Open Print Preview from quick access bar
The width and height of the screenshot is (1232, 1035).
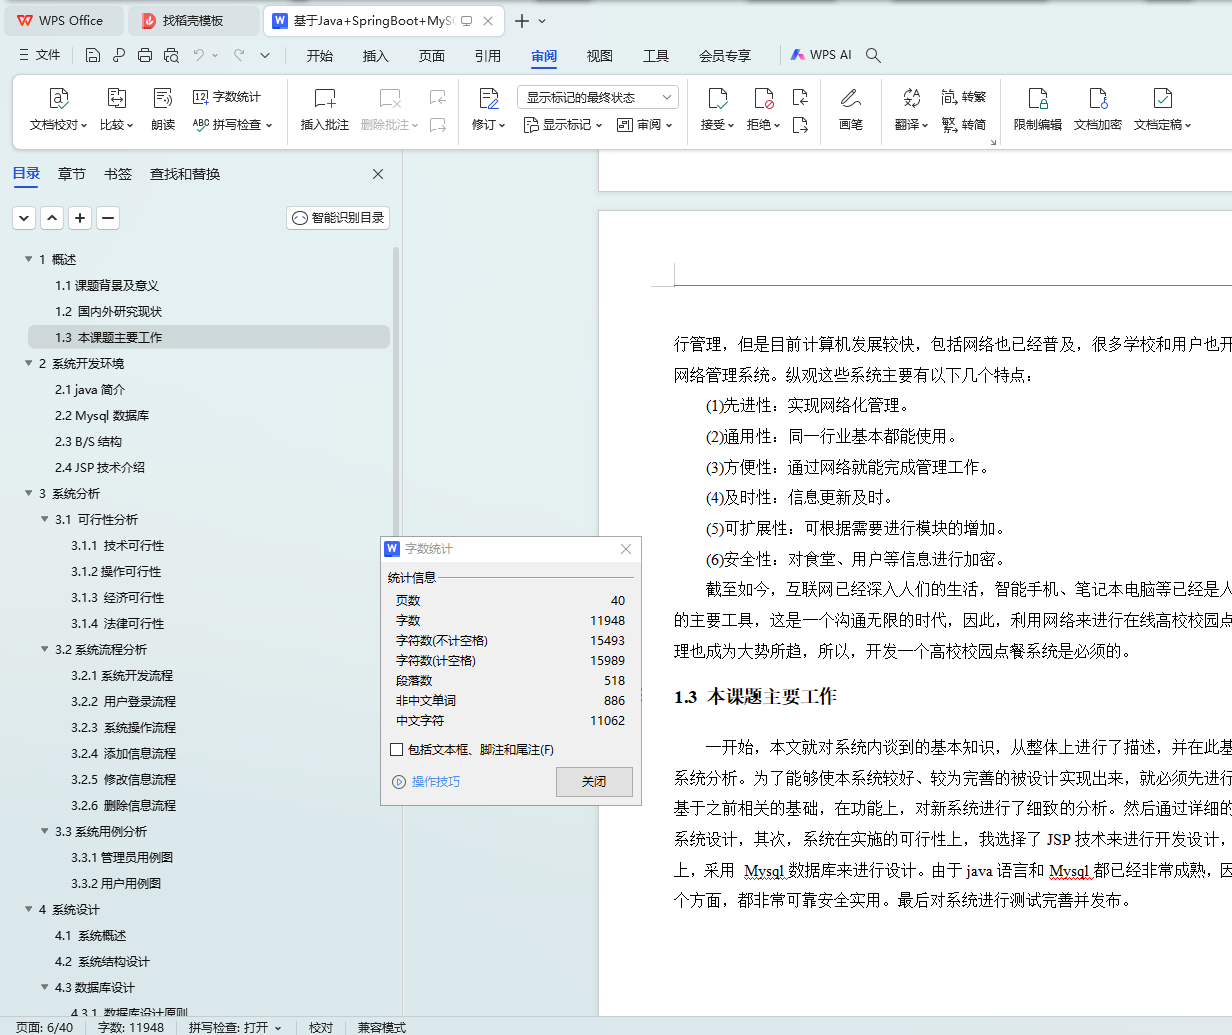tap(171, 56)
